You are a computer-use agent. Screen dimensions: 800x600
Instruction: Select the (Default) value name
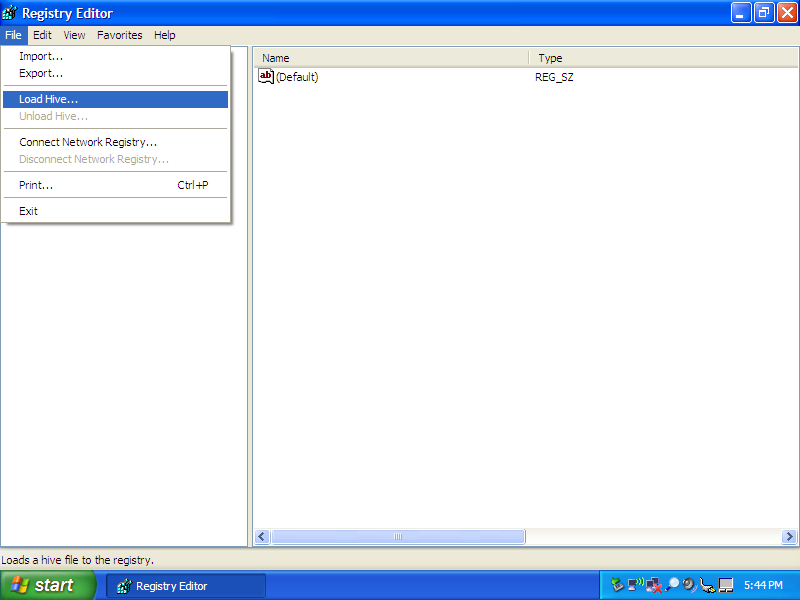click(297, 77)
